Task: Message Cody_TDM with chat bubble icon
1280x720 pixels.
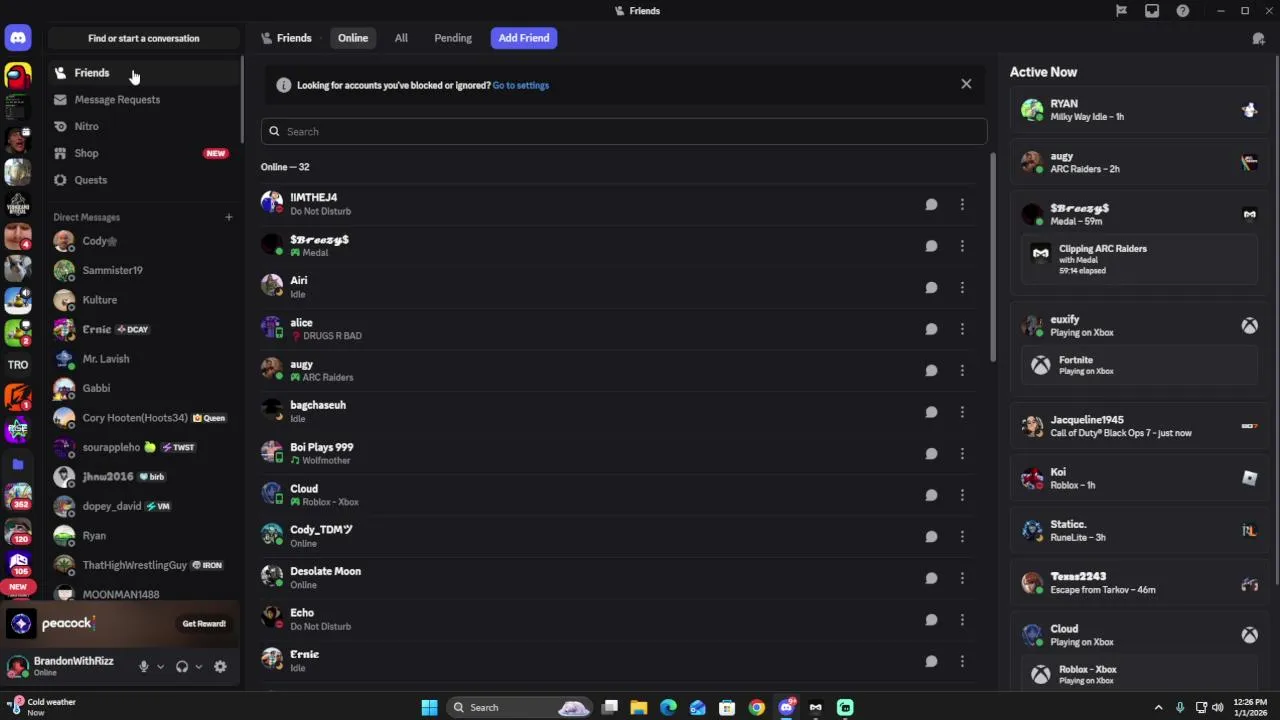Action: tap(931, 536)
